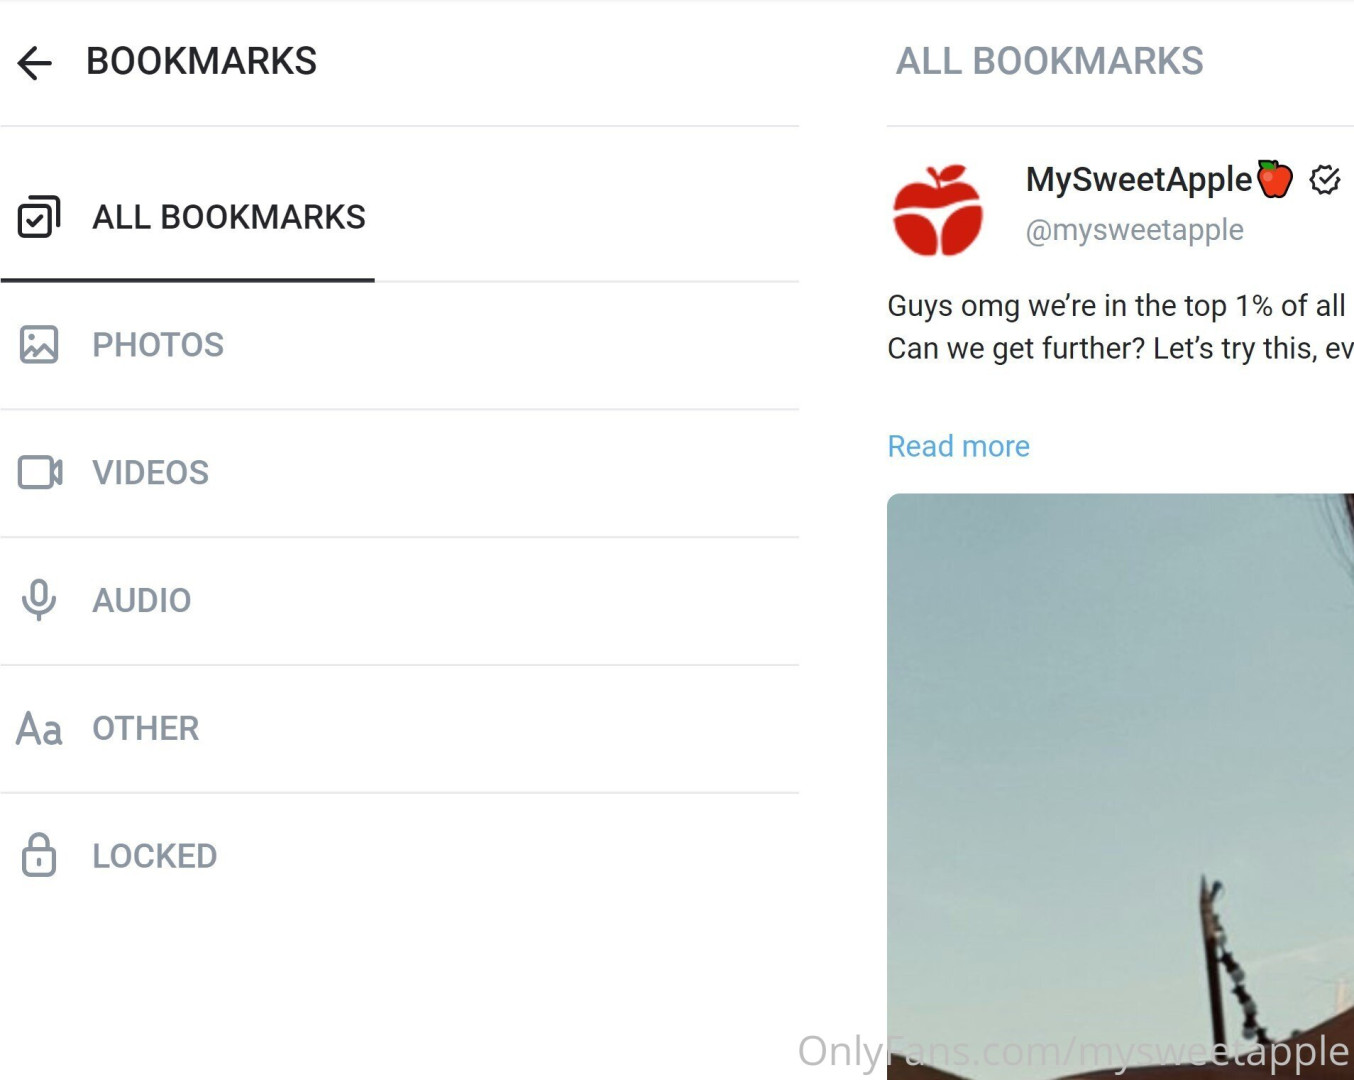Open the Videos bookmarks tab
This screenshot has height=1080, width=1354.
pos(150,473)
